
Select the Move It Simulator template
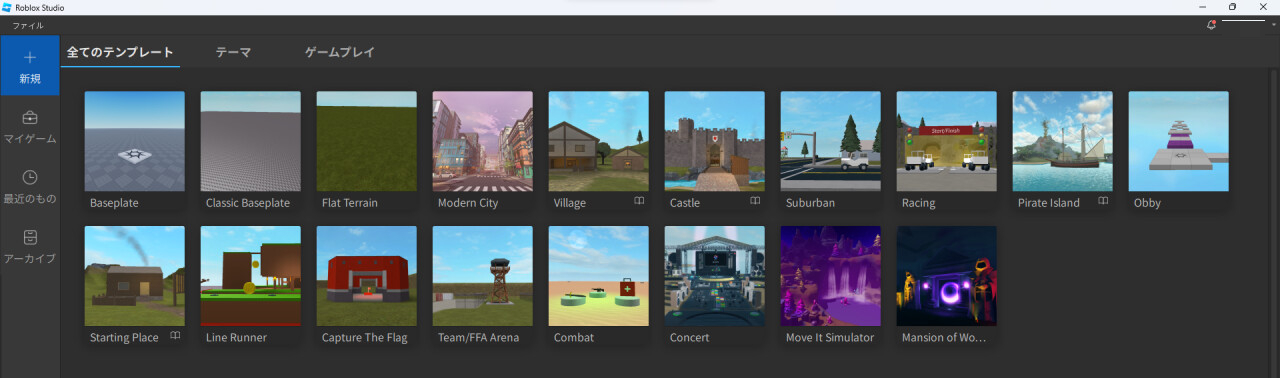(831, 276)
